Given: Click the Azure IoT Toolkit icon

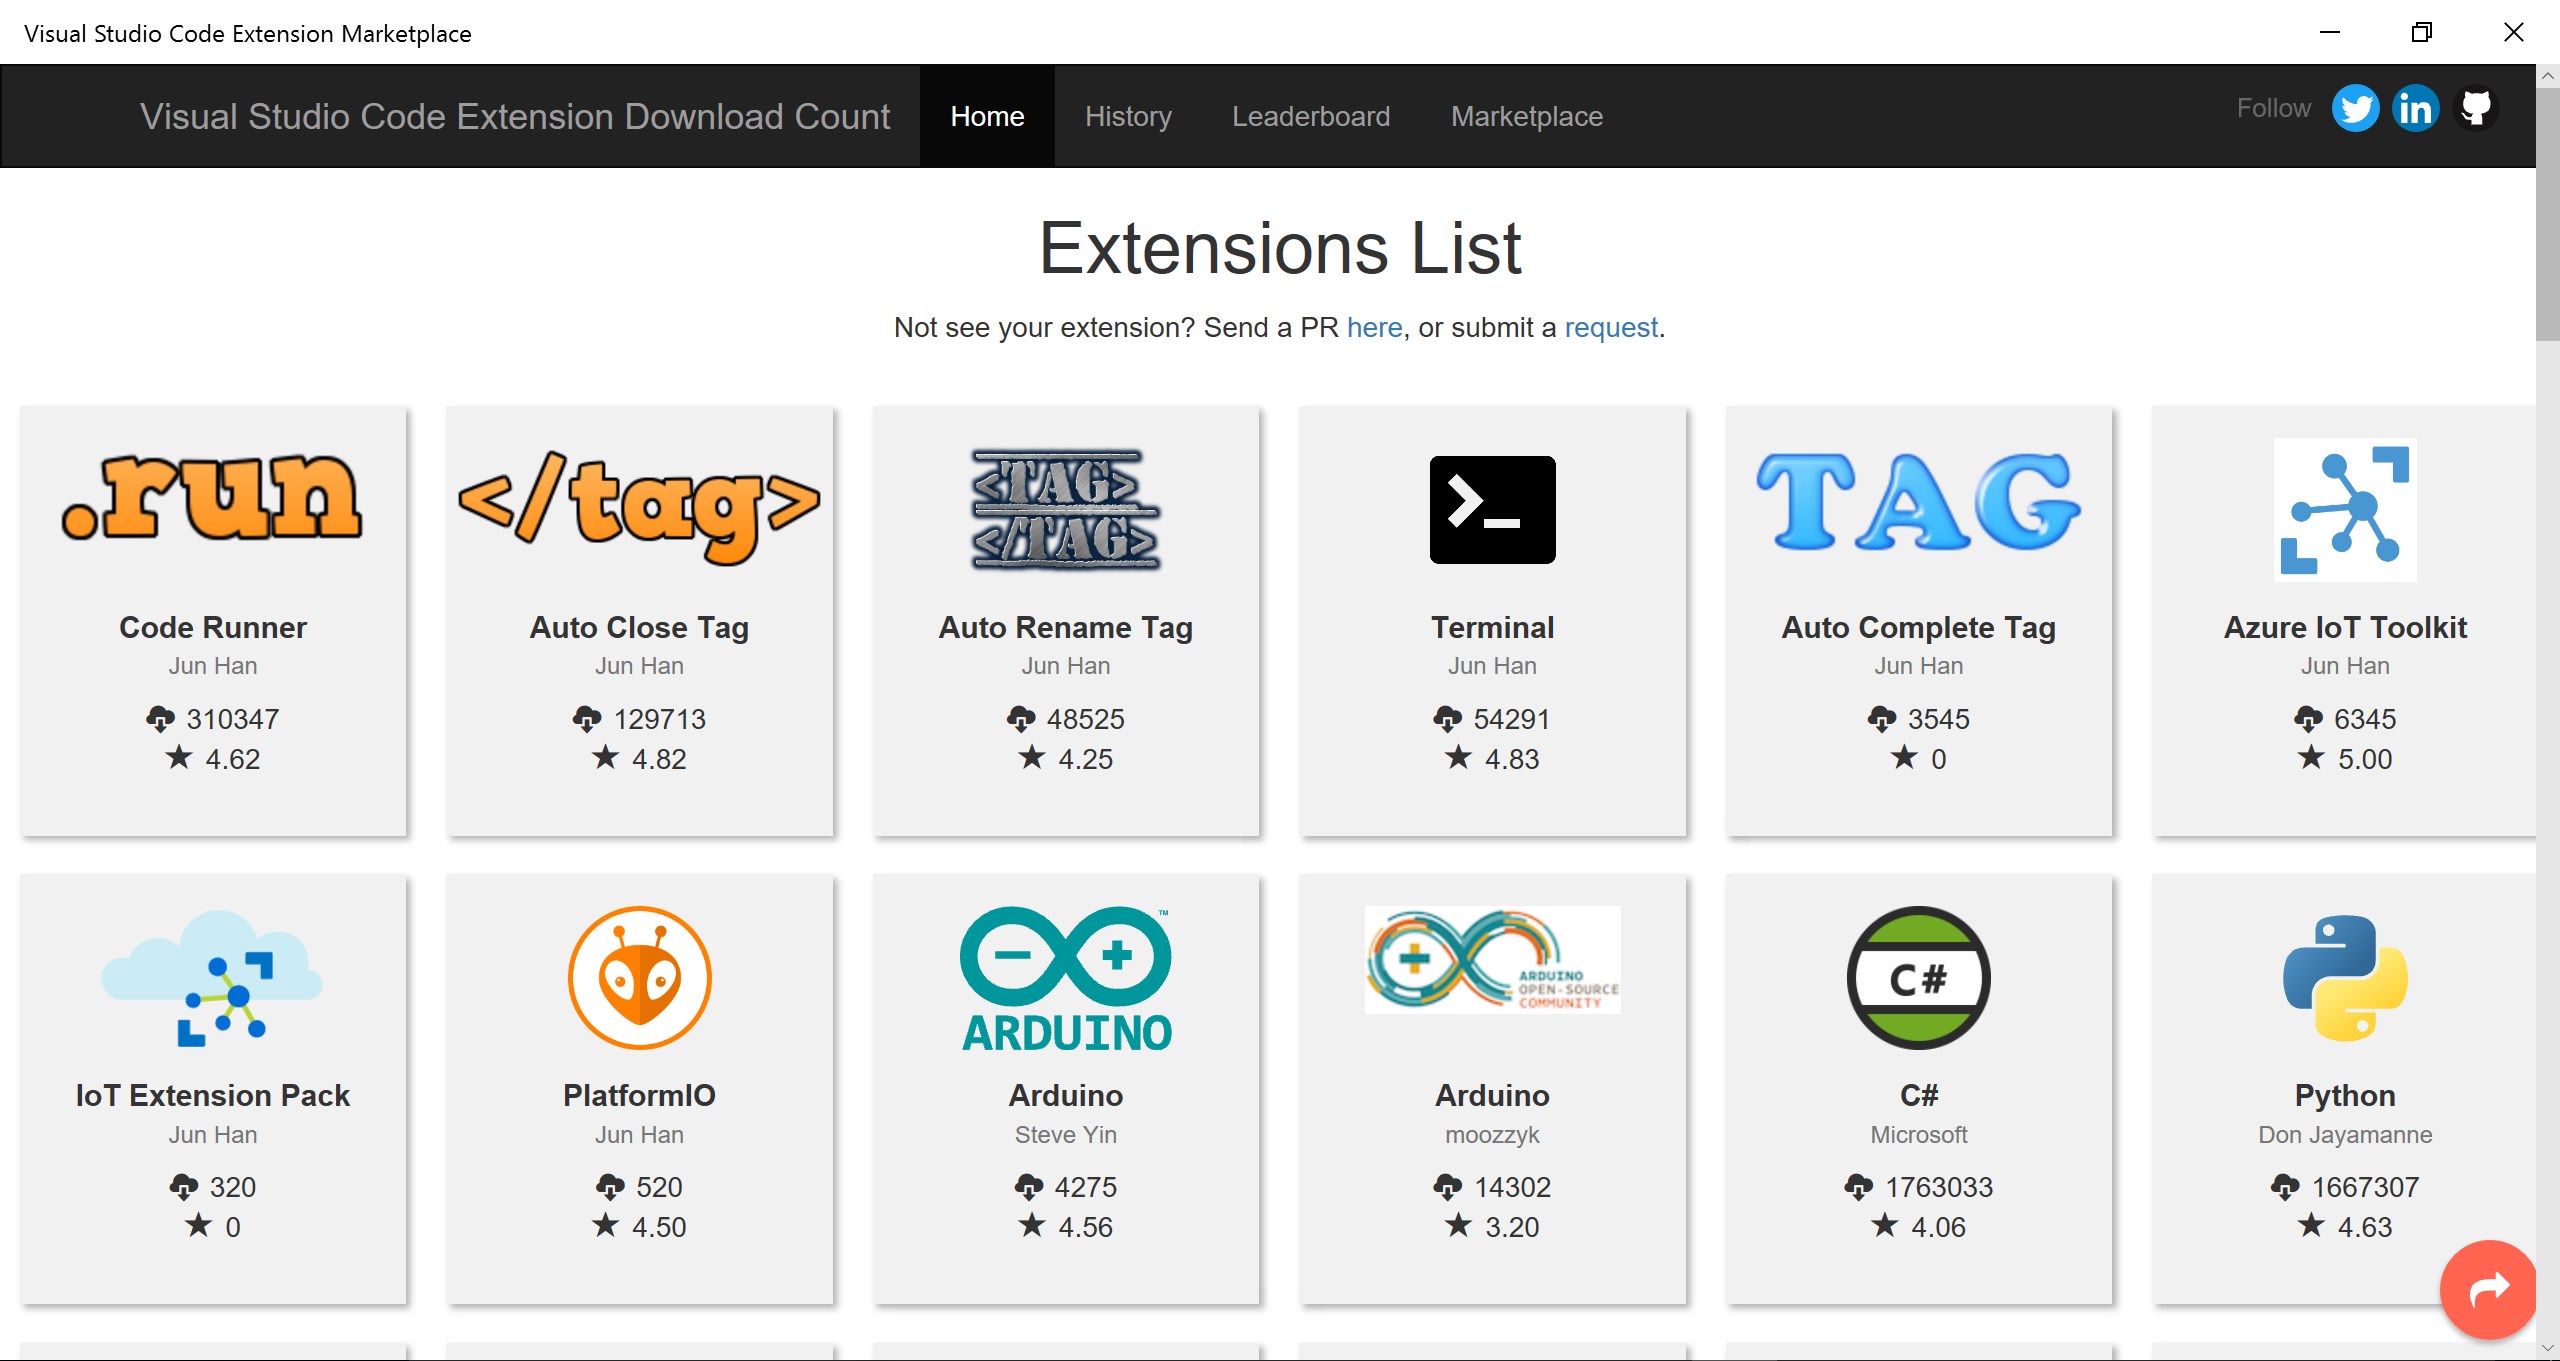Looking at the screenshot, I should click(x=2345, y=509).
